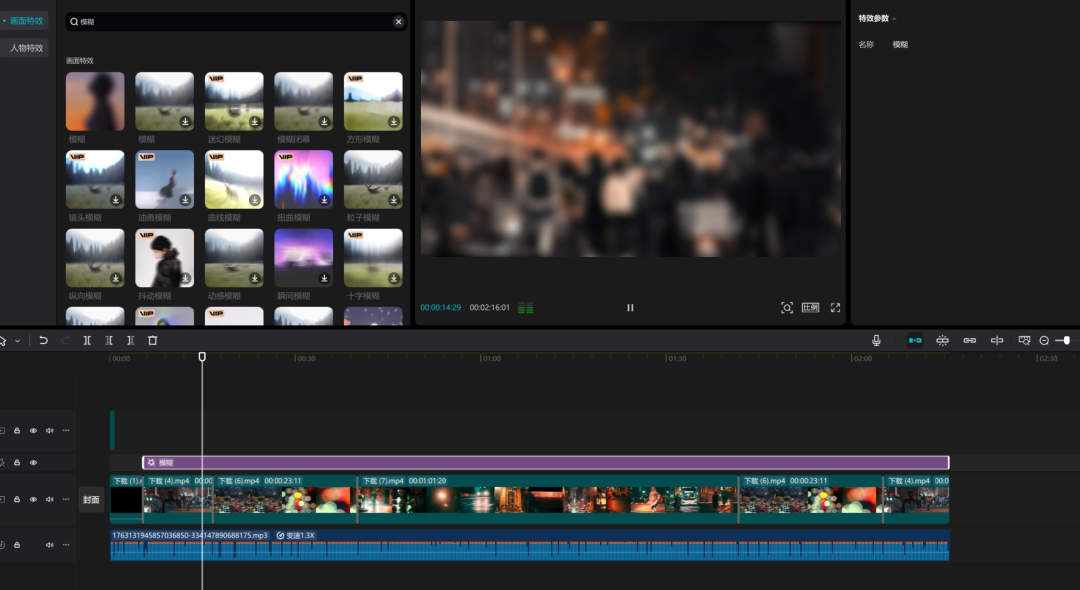
Task: Click the microphone record voiceover icon
Action: point(876,341)
